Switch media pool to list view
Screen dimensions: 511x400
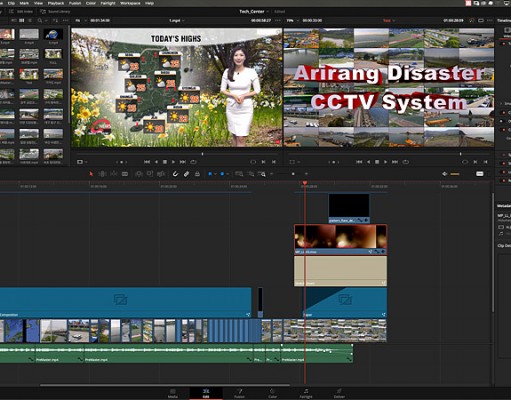click(x=30, y=21)
